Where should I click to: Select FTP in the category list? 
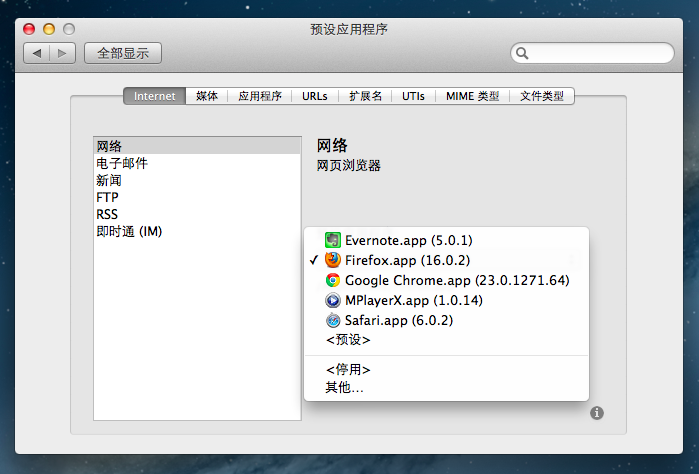point(197,197)
